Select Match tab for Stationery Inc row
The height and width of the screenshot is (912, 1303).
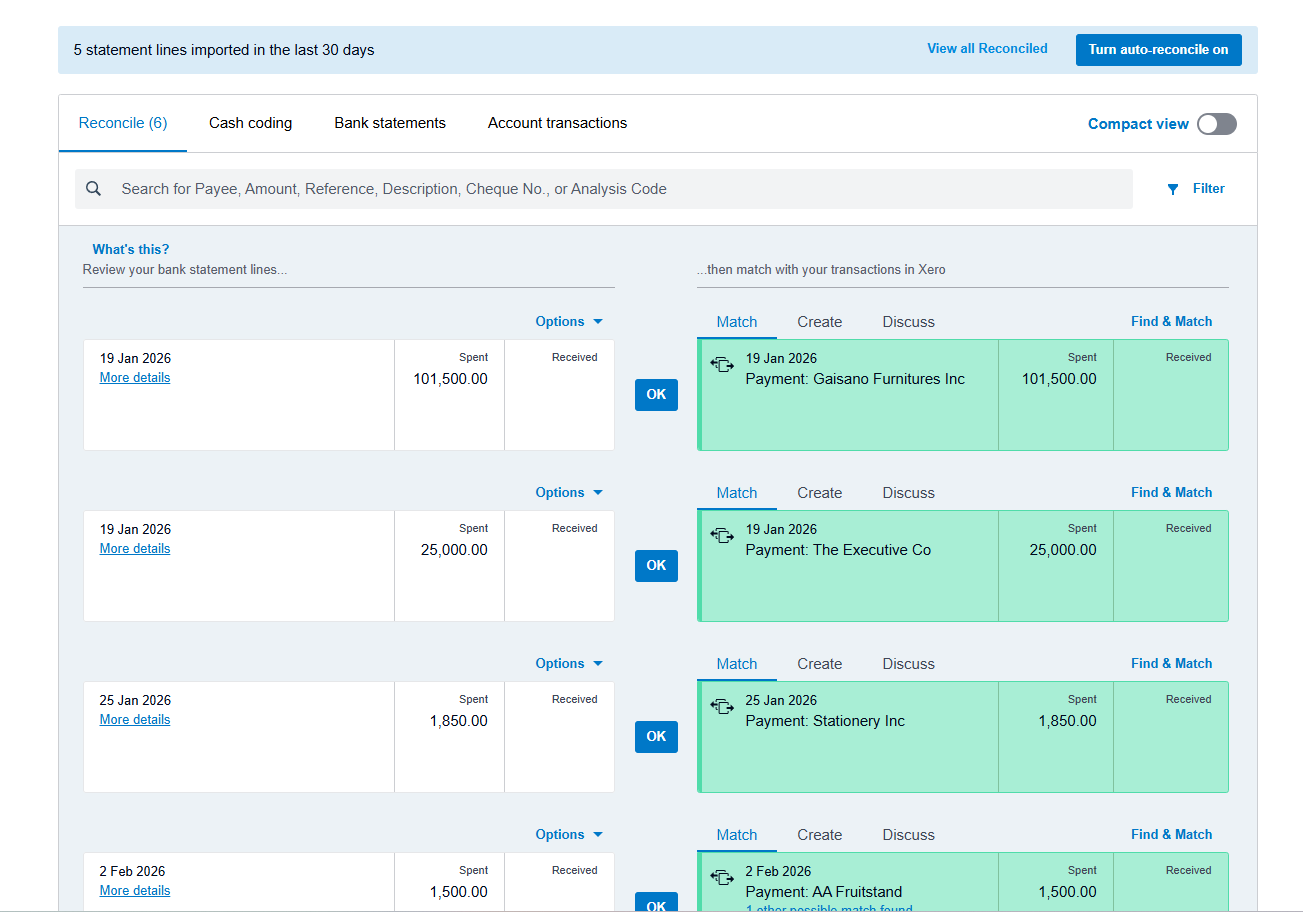(x=737, y=664)
